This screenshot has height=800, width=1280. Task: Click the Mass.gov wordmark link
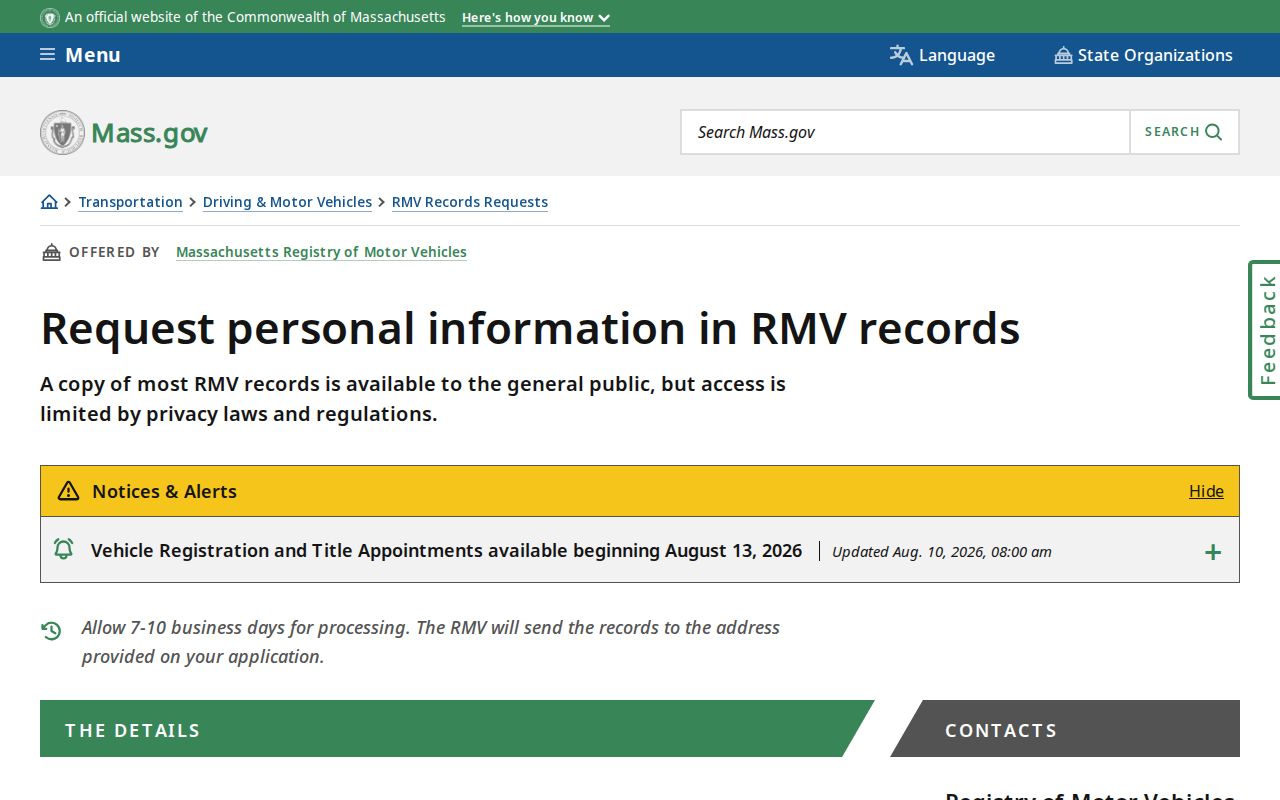[x=149, y=133]
